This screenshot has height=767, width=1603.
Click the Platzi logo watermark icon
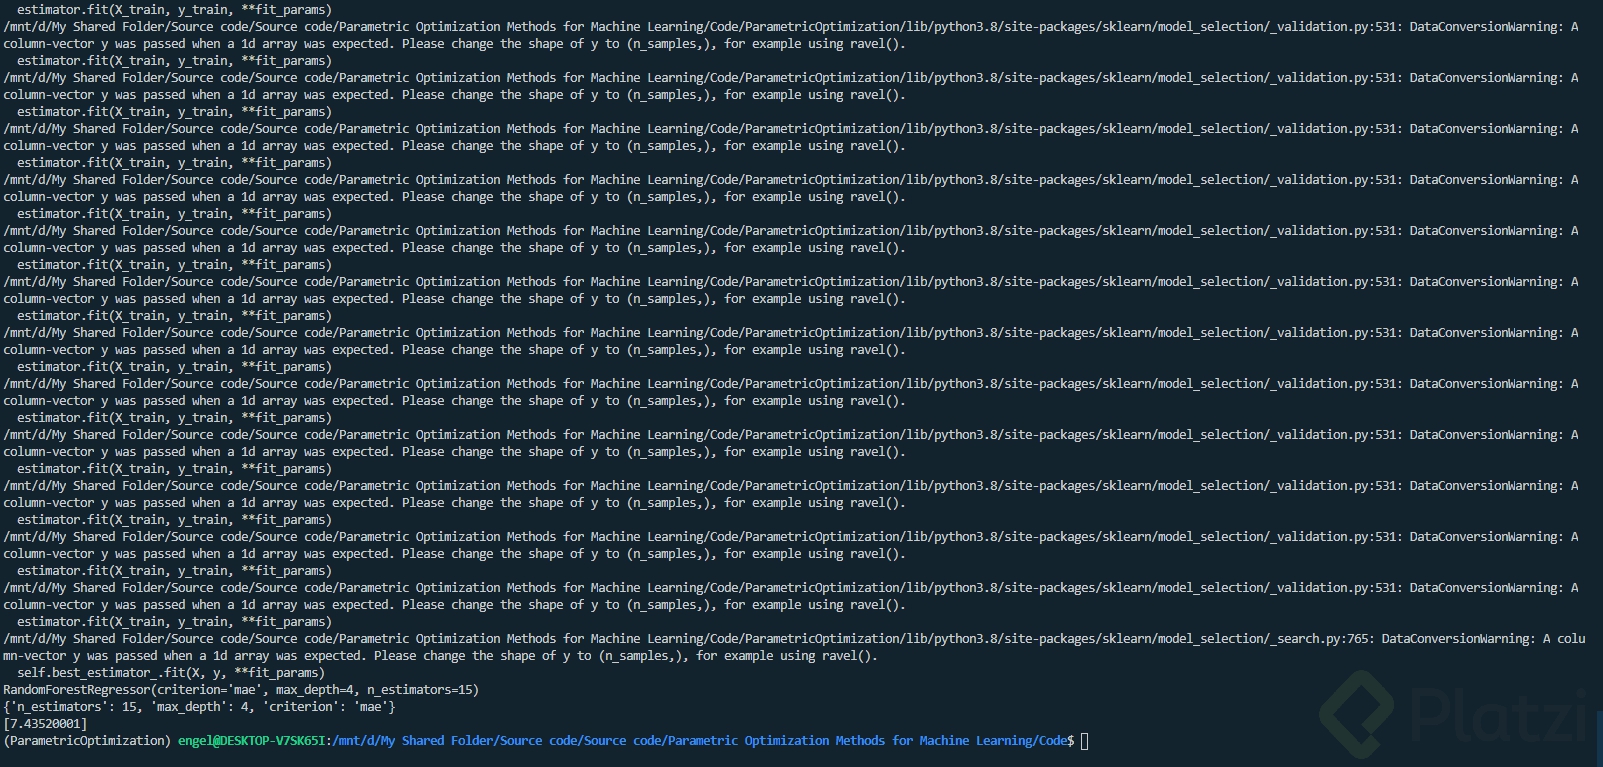coord(1356,713)
